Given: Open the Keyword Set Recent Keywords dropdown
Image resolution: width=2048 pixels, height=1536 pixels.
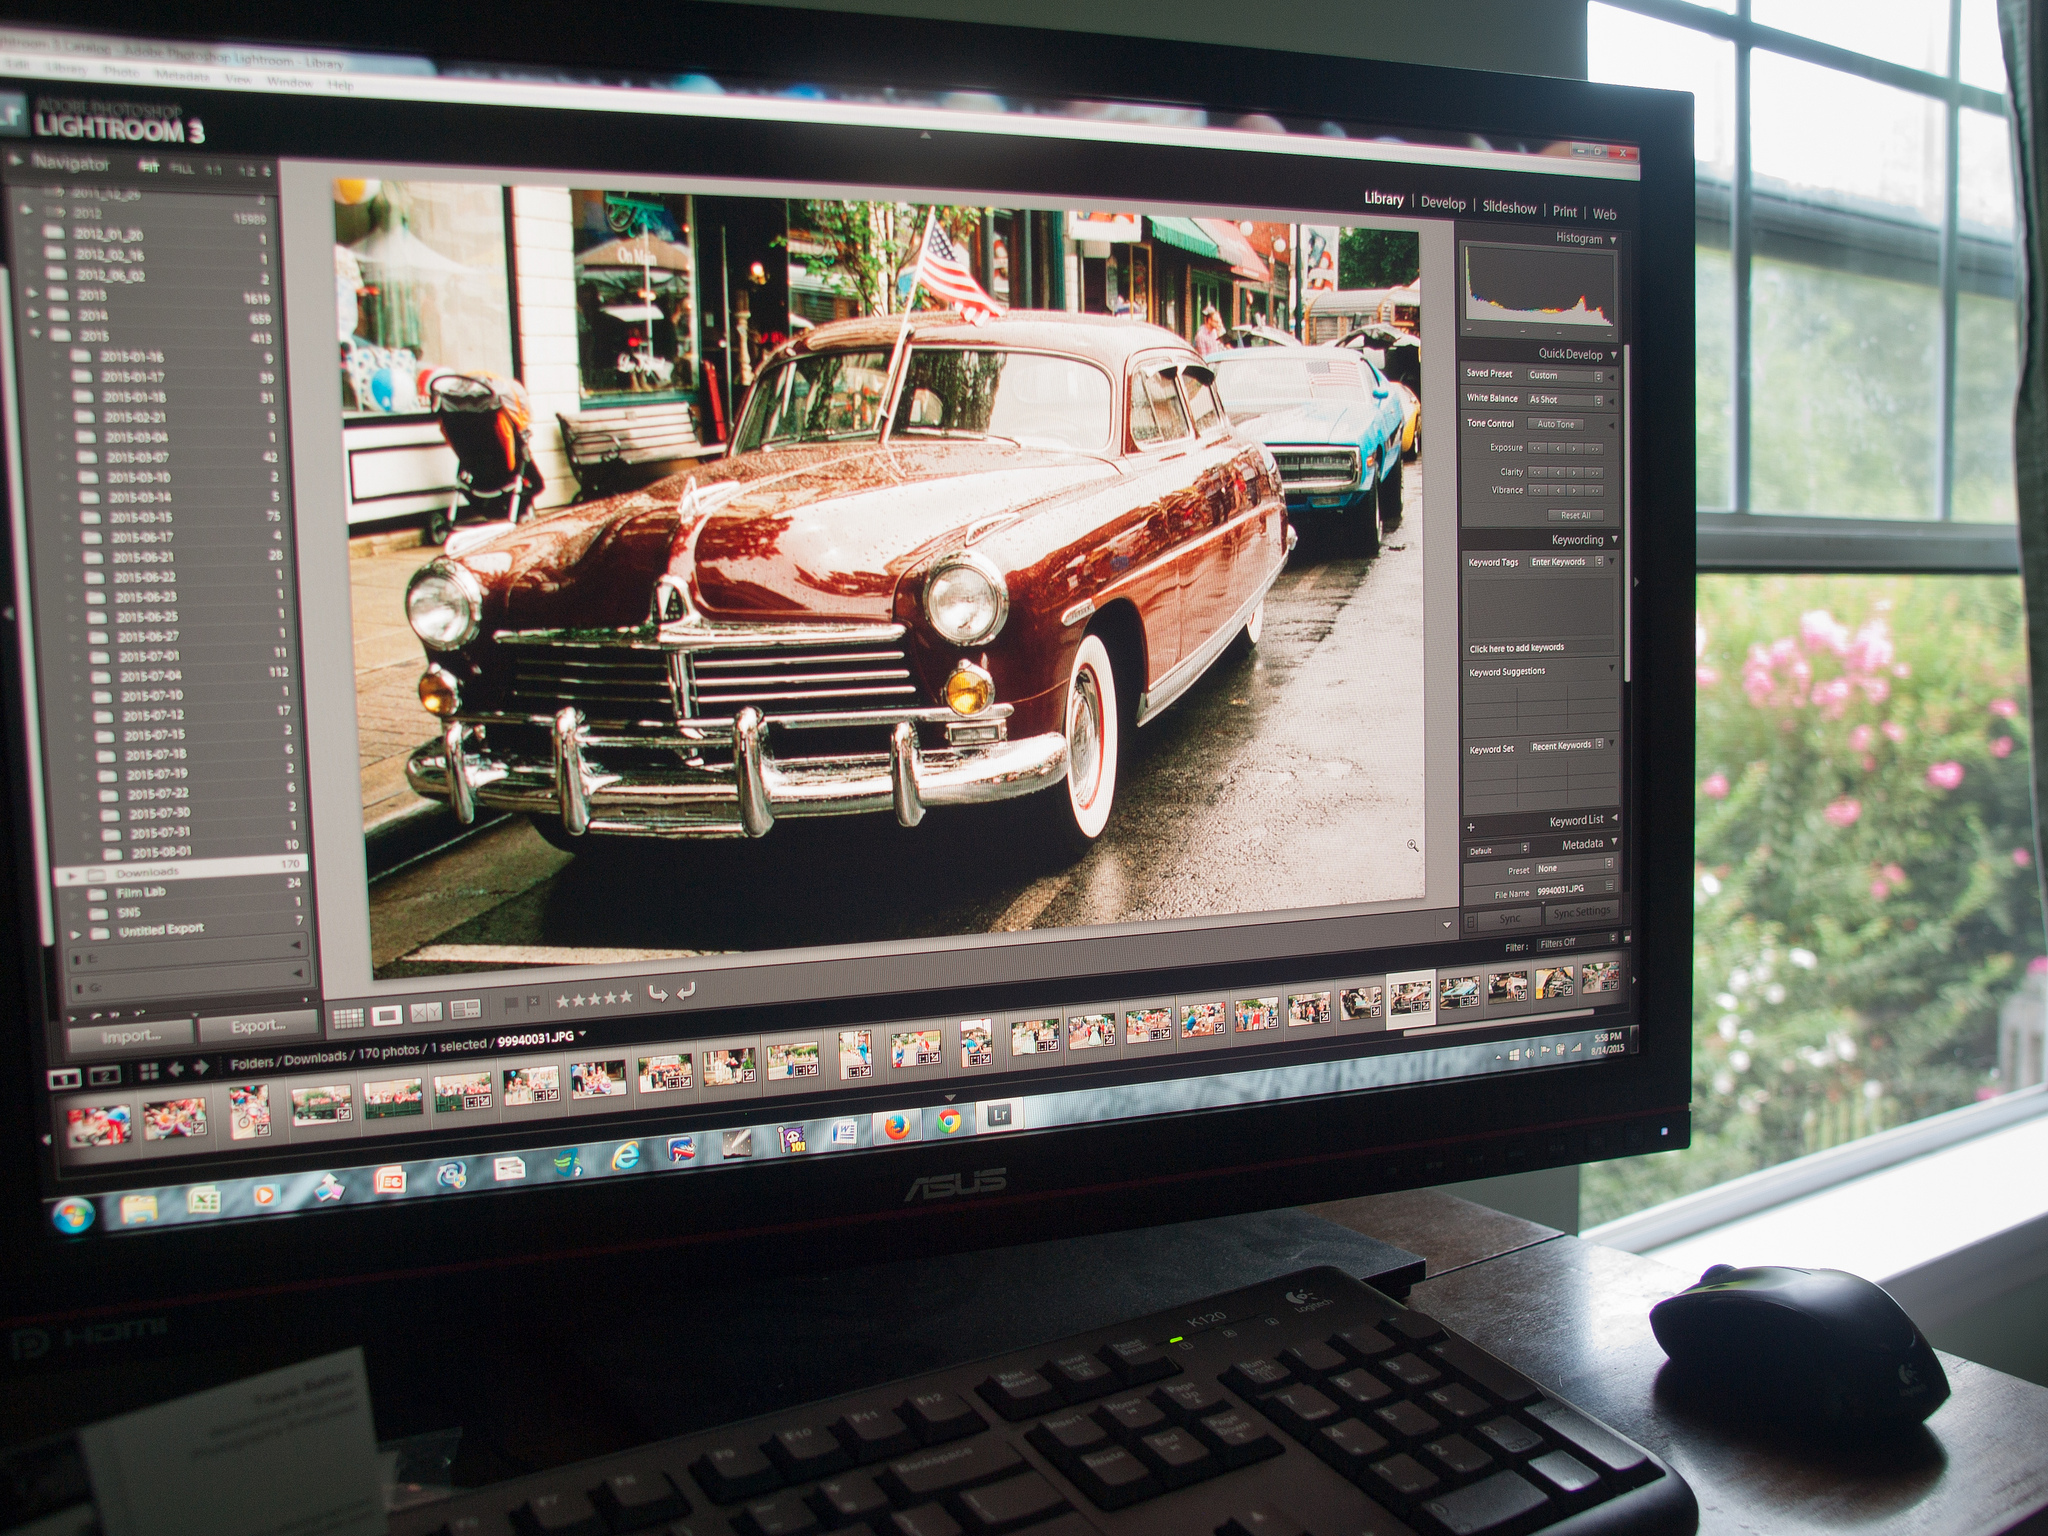Looking at the screenshot, I should 1567,745.
